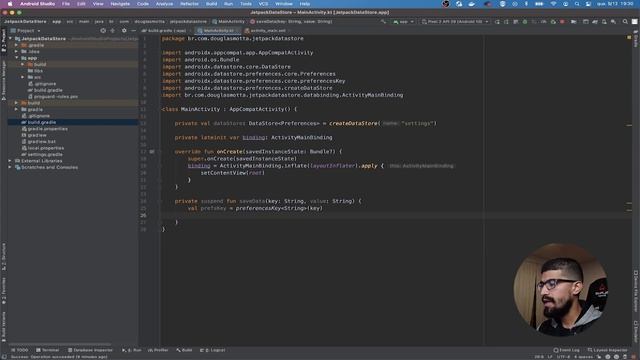
Task: Select gradle.properties file
Action: [x=44, y=129]
